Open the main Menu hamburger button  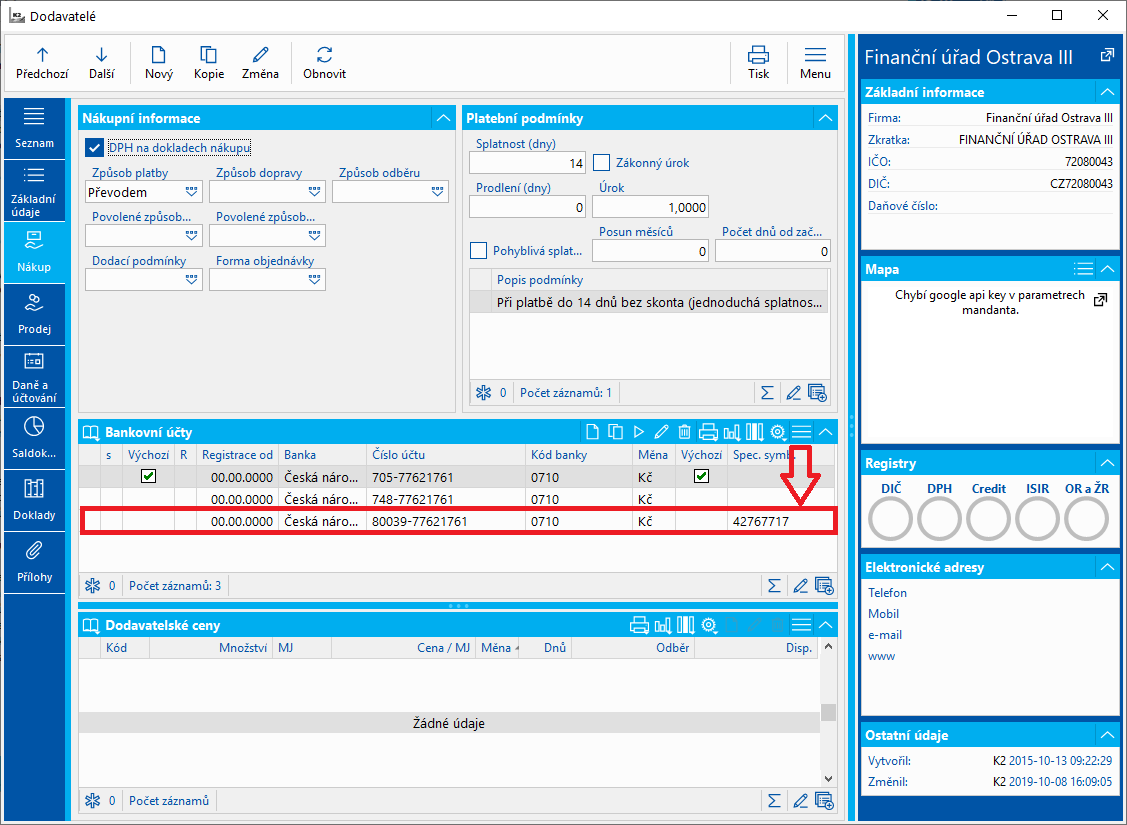(x=815, y=63)
